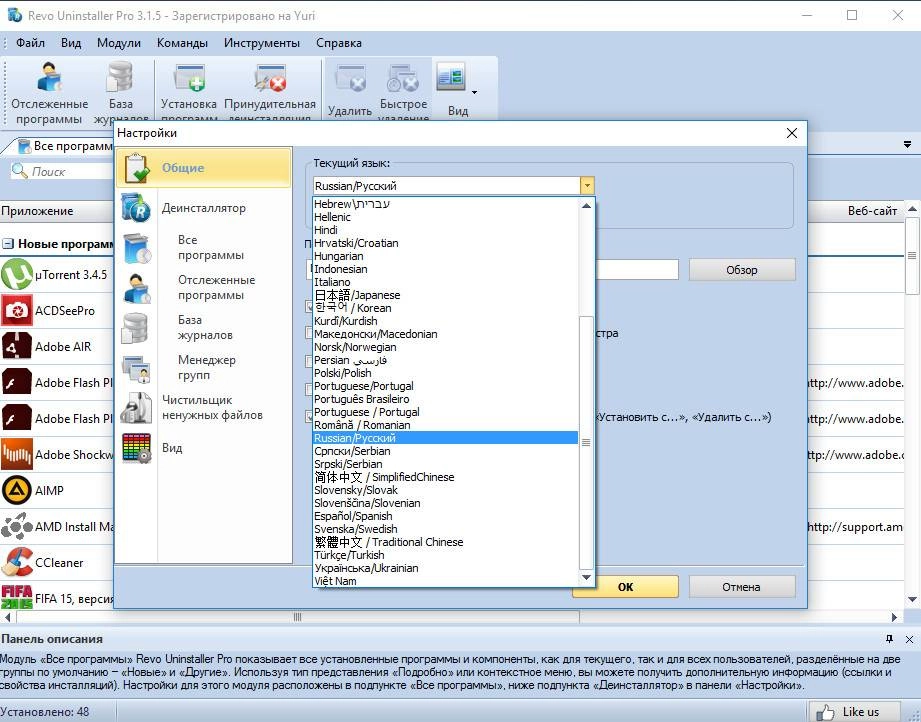Click the Отслеженные программы icon in settings sidebar
Viewport: 921px width, 722px height.
(137, 288)
